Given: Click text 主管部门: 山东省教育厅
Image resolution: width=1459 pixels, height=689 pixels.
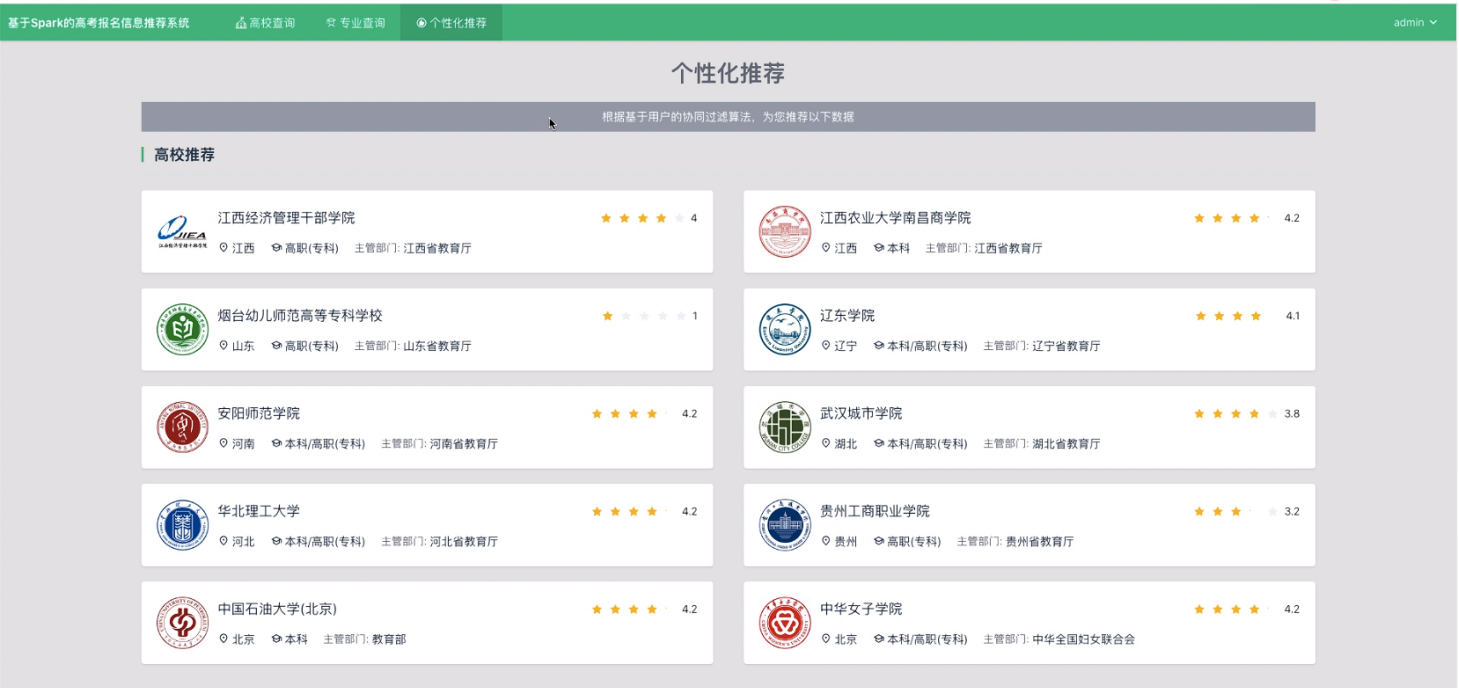Looking at the screenshot, I should [x=413, y=346].
